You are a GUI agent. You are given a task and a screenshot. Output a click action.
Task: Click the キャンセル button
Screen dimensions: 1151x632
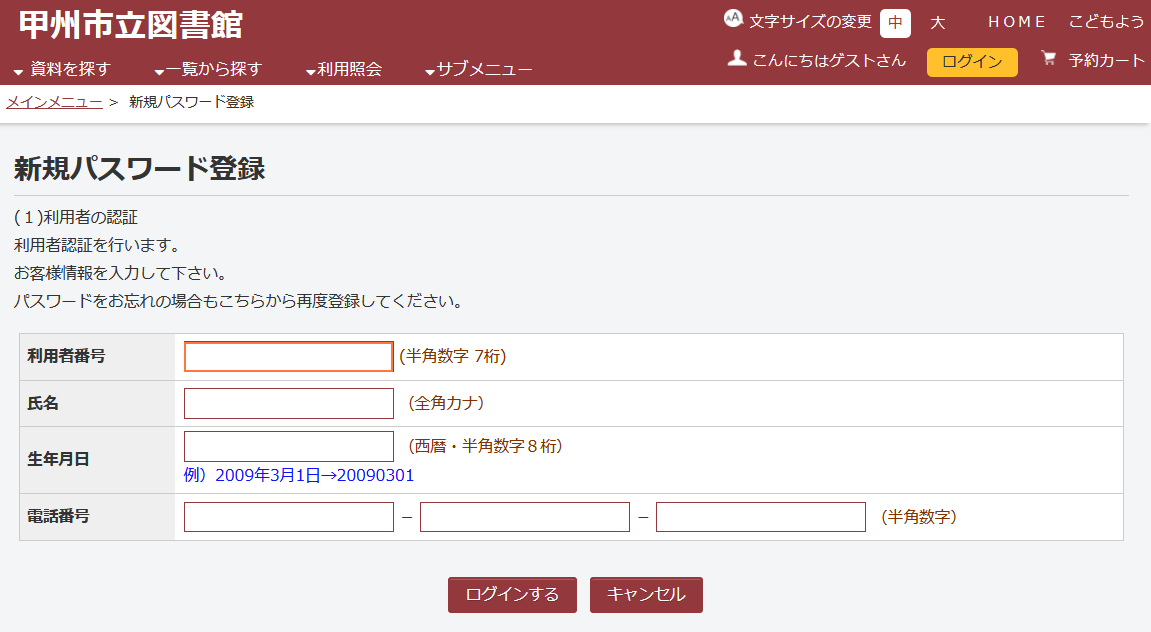click(x=646, y=595)
